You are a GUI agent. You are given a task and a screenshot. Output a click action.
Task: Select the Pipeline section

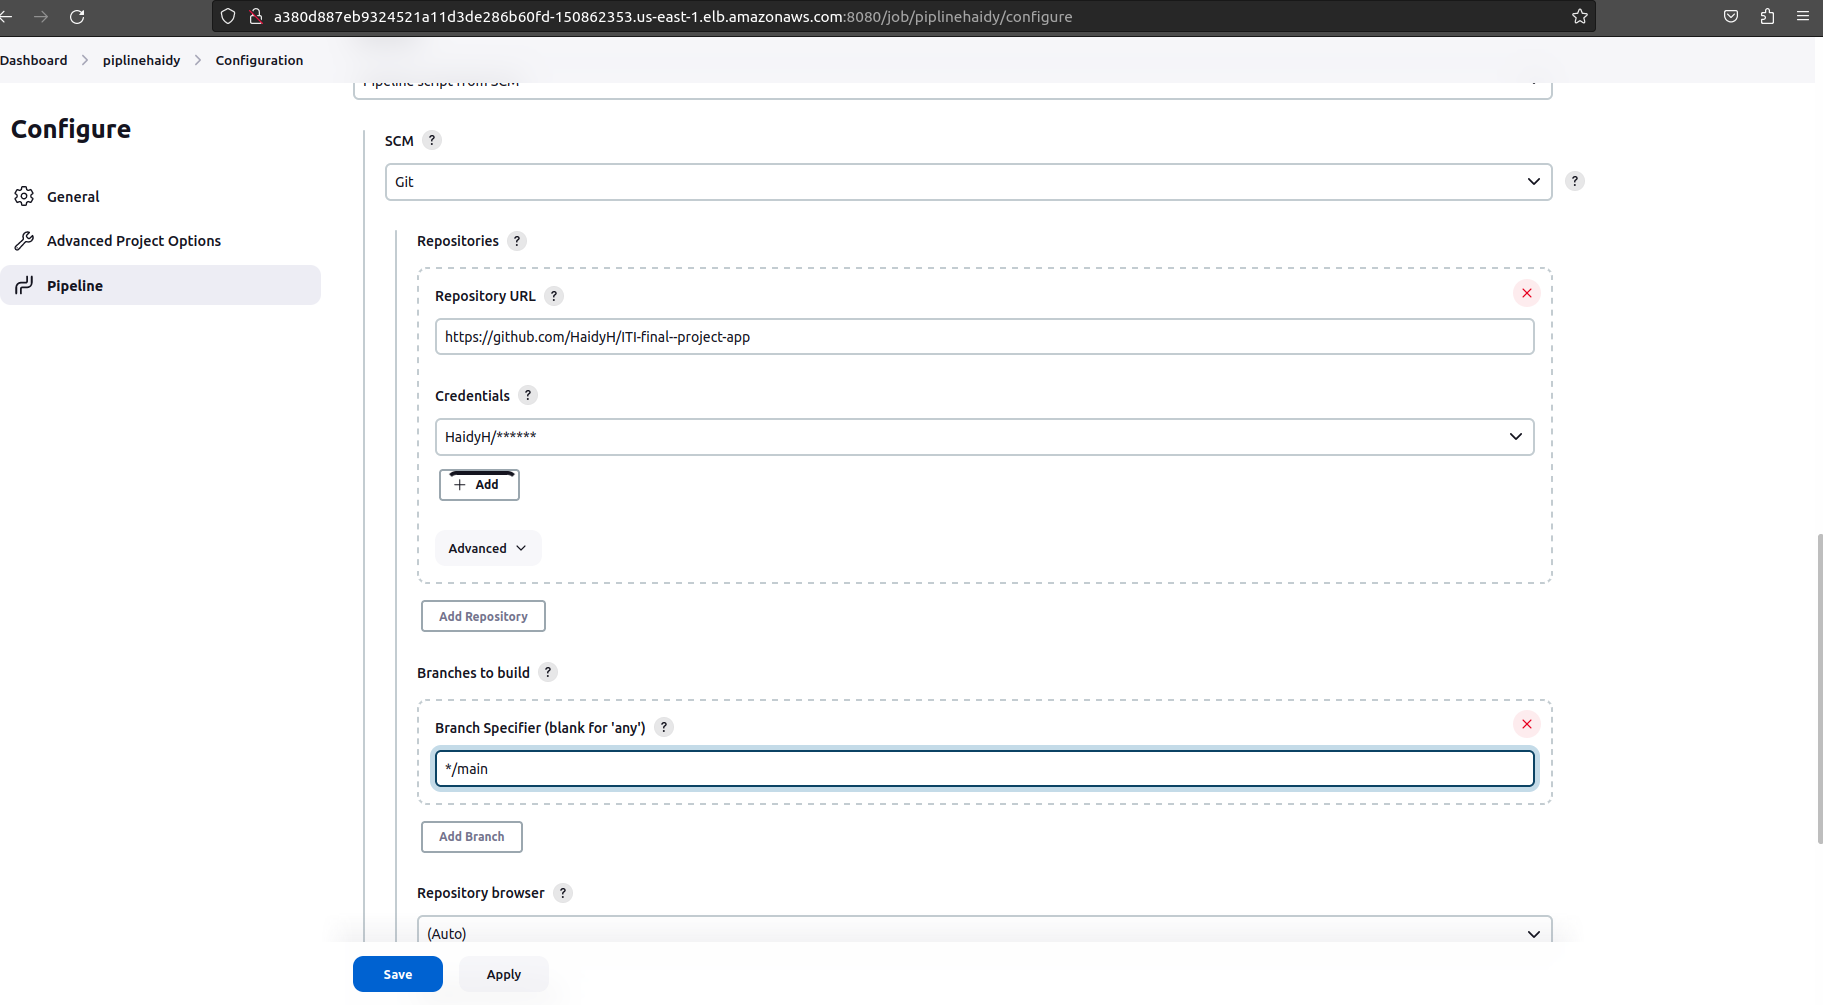pos(160,285)
